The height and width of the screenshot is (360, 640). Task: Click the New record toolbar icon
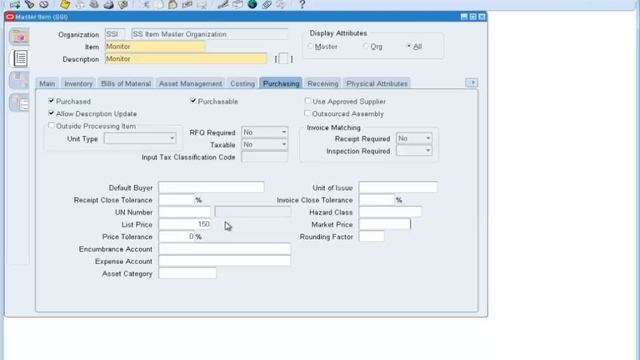tap(15, 4)
